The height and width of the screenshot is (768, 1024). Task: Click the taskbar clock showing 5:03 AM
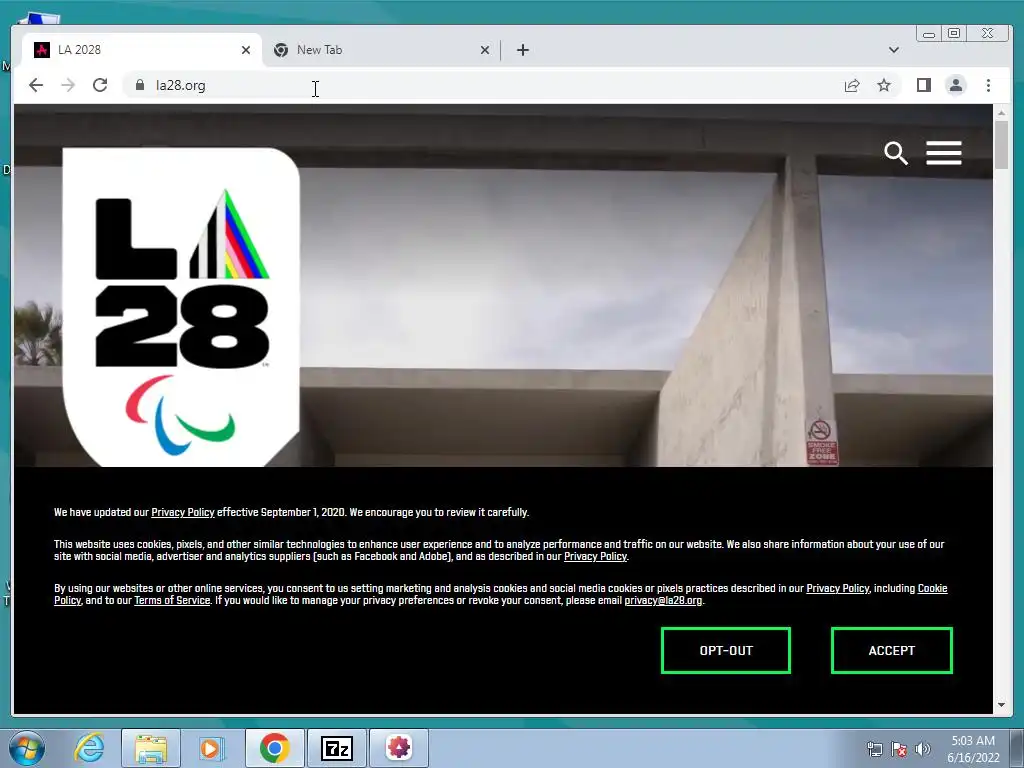point(973,749)
